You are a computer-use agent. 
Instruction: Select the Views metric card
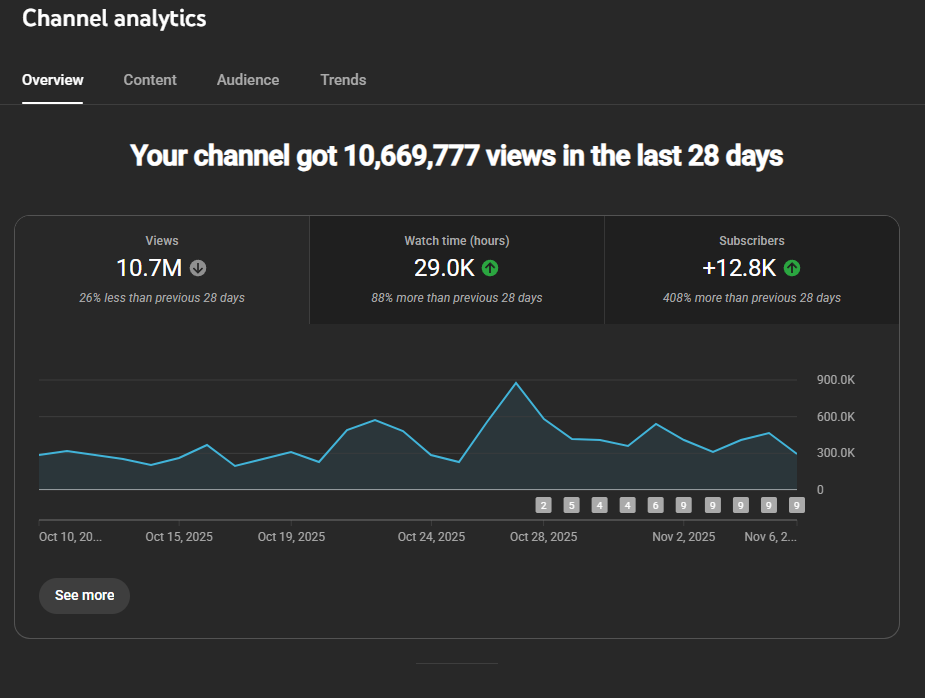(x=162, y=270)
